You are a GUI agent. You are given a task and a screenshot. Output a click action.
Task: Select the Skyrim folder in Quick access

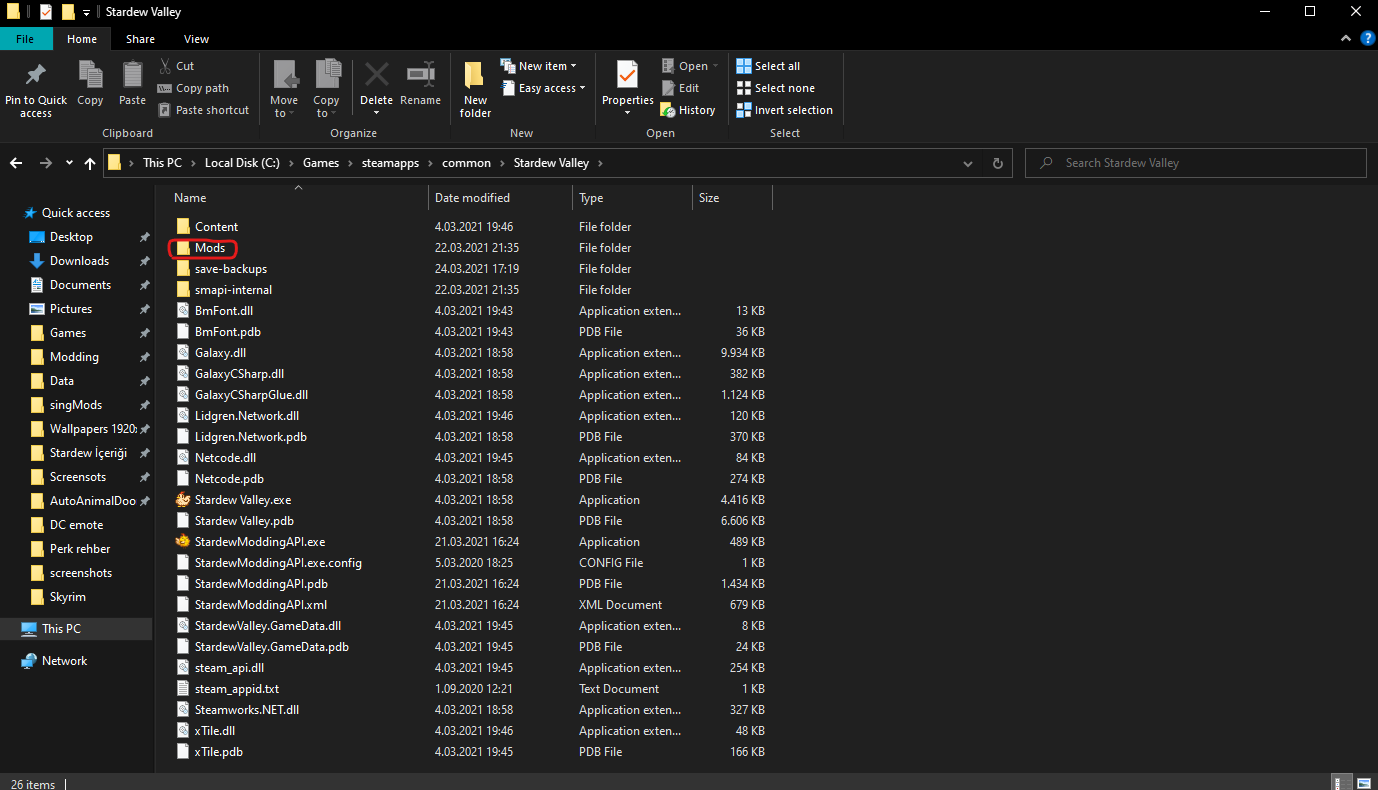(x=68, y=597)
